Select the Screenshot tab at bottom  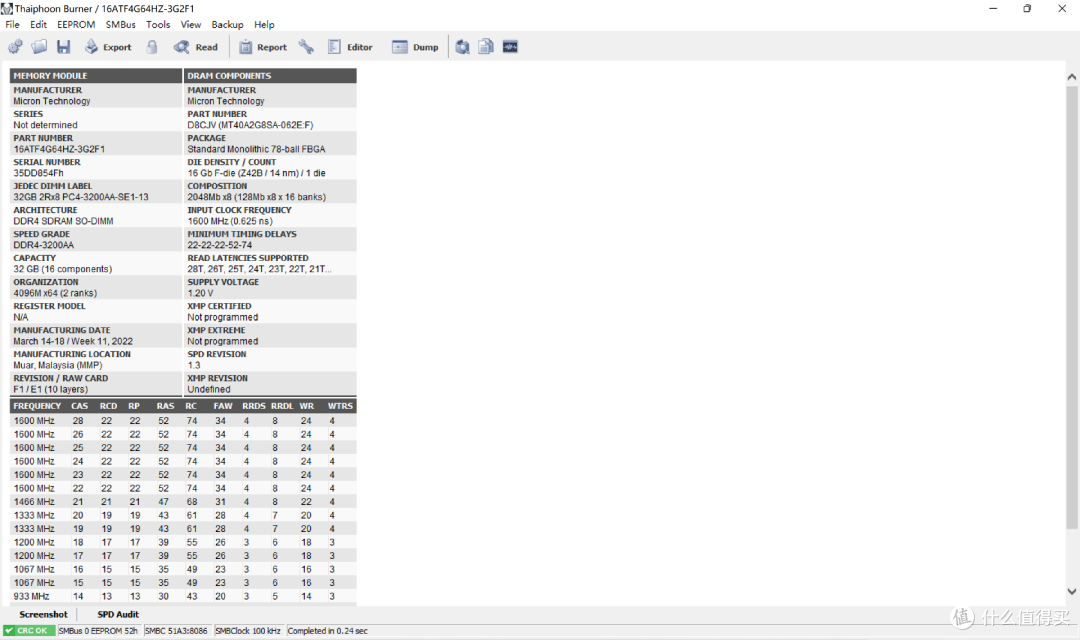click(x=43, y=614)
